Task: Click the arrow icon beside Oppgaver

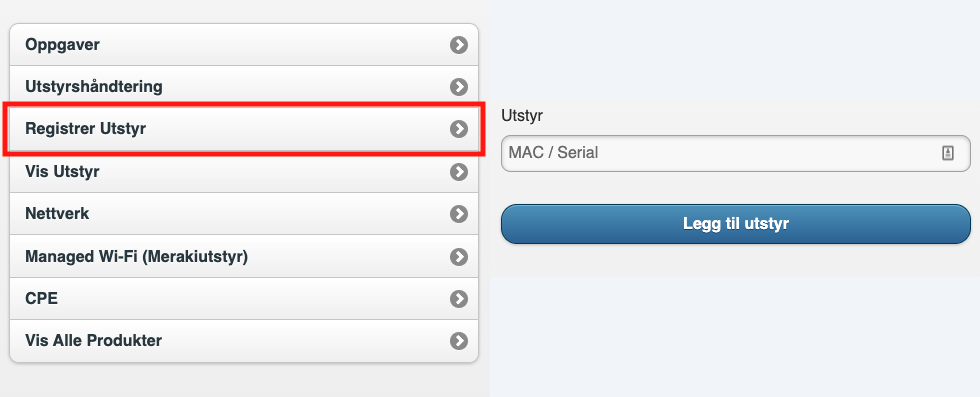Action: tap(459, 44)
